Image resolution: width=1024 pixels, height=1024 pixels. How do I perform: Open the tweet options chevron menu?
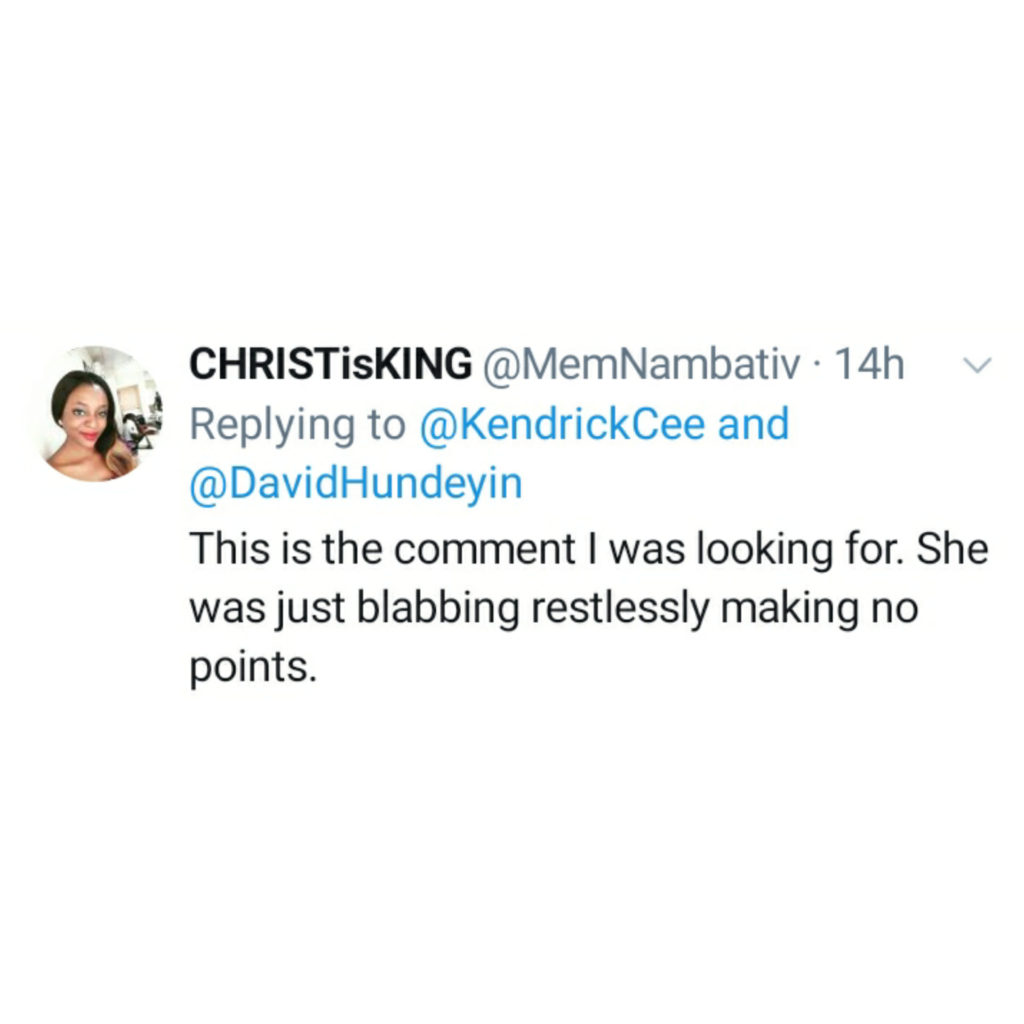coord(975,366)
